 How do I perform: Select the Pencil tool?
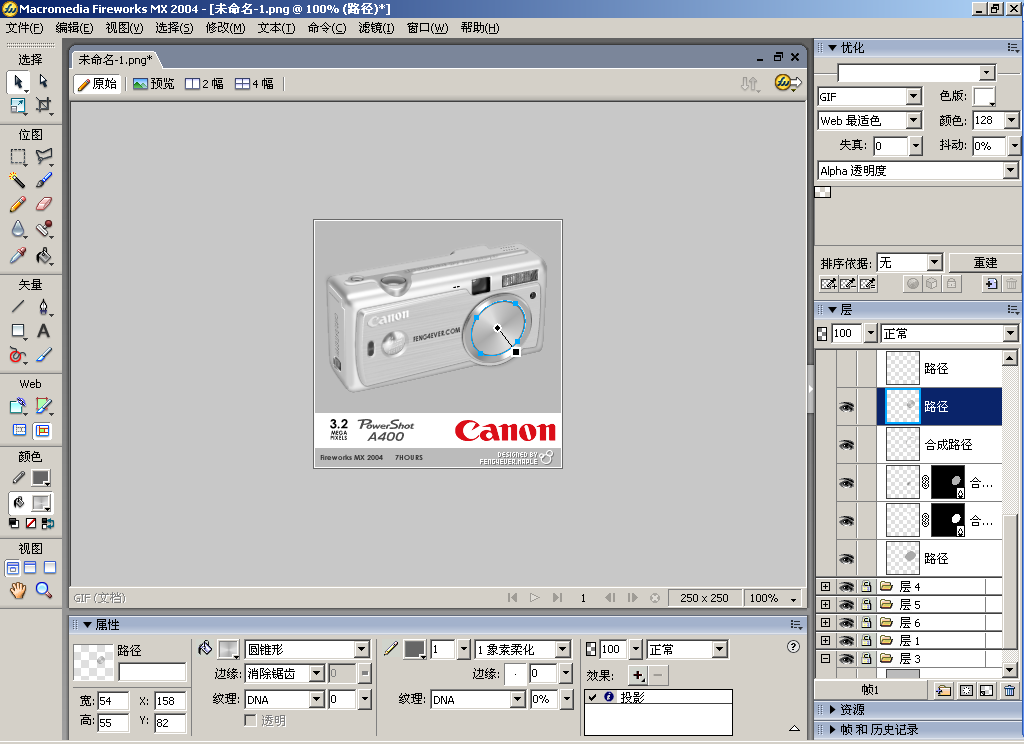click(x=18, y=204)
